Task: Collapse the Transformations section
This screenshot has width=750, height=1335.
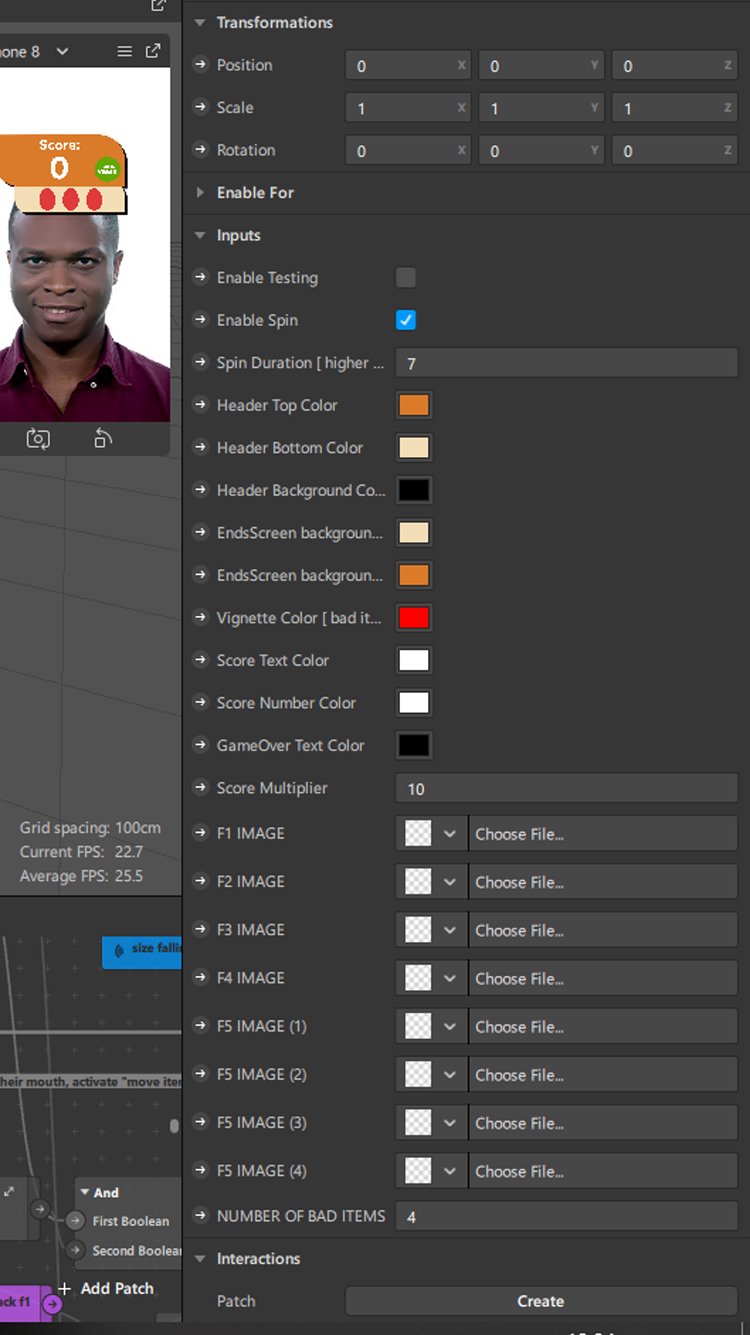Action: coord(200,22)
